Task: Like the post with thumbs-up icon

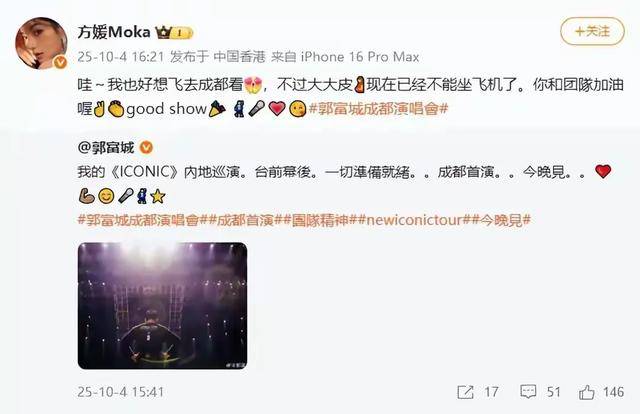Action: (x=586, y=392)
